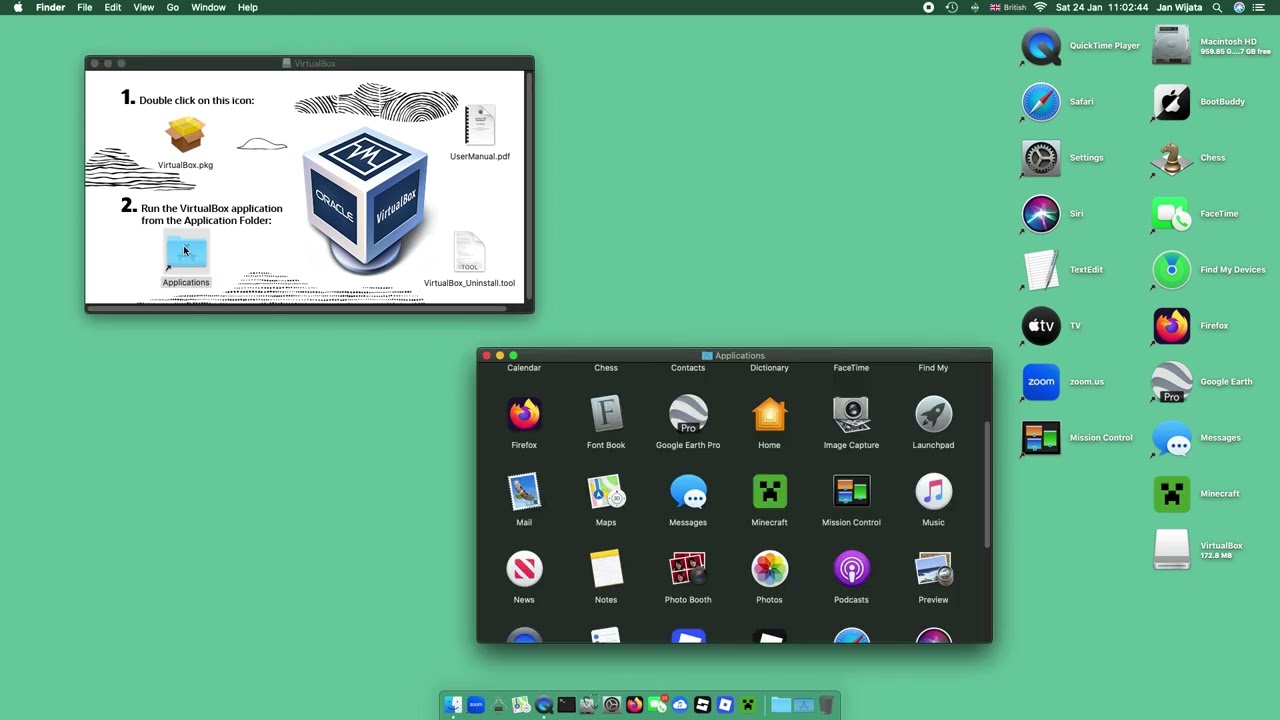Open UserManual.pdf in VirtualBox window
This screenshot has height=720, width=1280.
[x=480, y=126]
